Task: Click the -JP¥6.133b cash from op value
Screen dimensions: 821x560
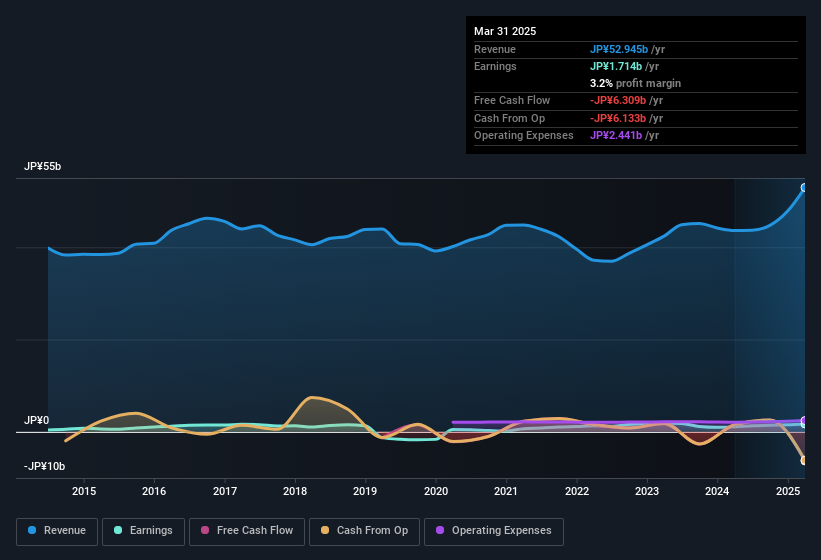Action: [x=618, y=118]
